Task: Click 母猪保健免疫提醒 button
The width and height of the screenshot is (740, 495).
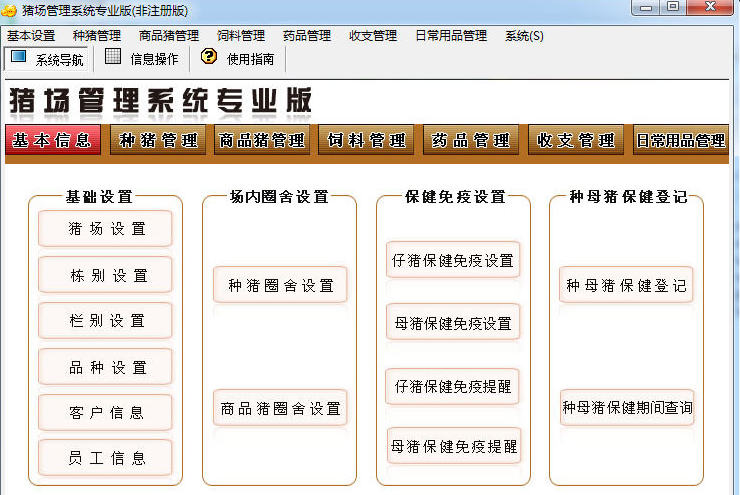Action: pyautogui.click(x=453, y=446)
